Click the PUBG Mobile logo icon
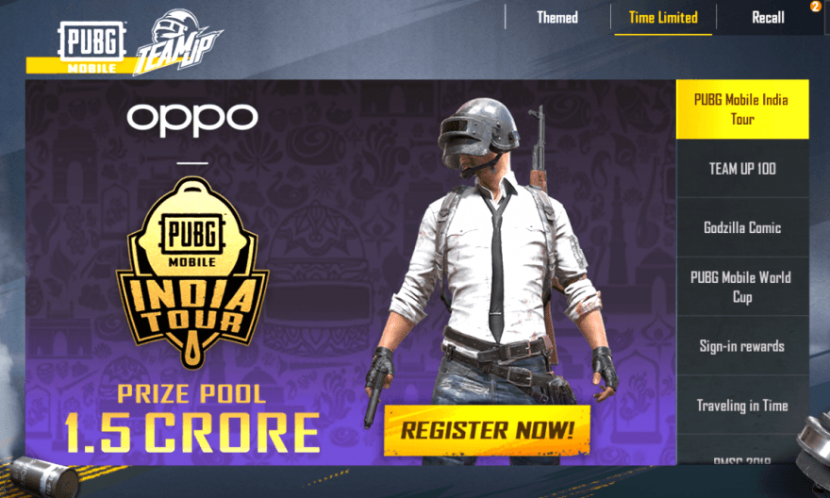This screenshot has width=830, height=498. pyautogui.click(x=92, y=47)
